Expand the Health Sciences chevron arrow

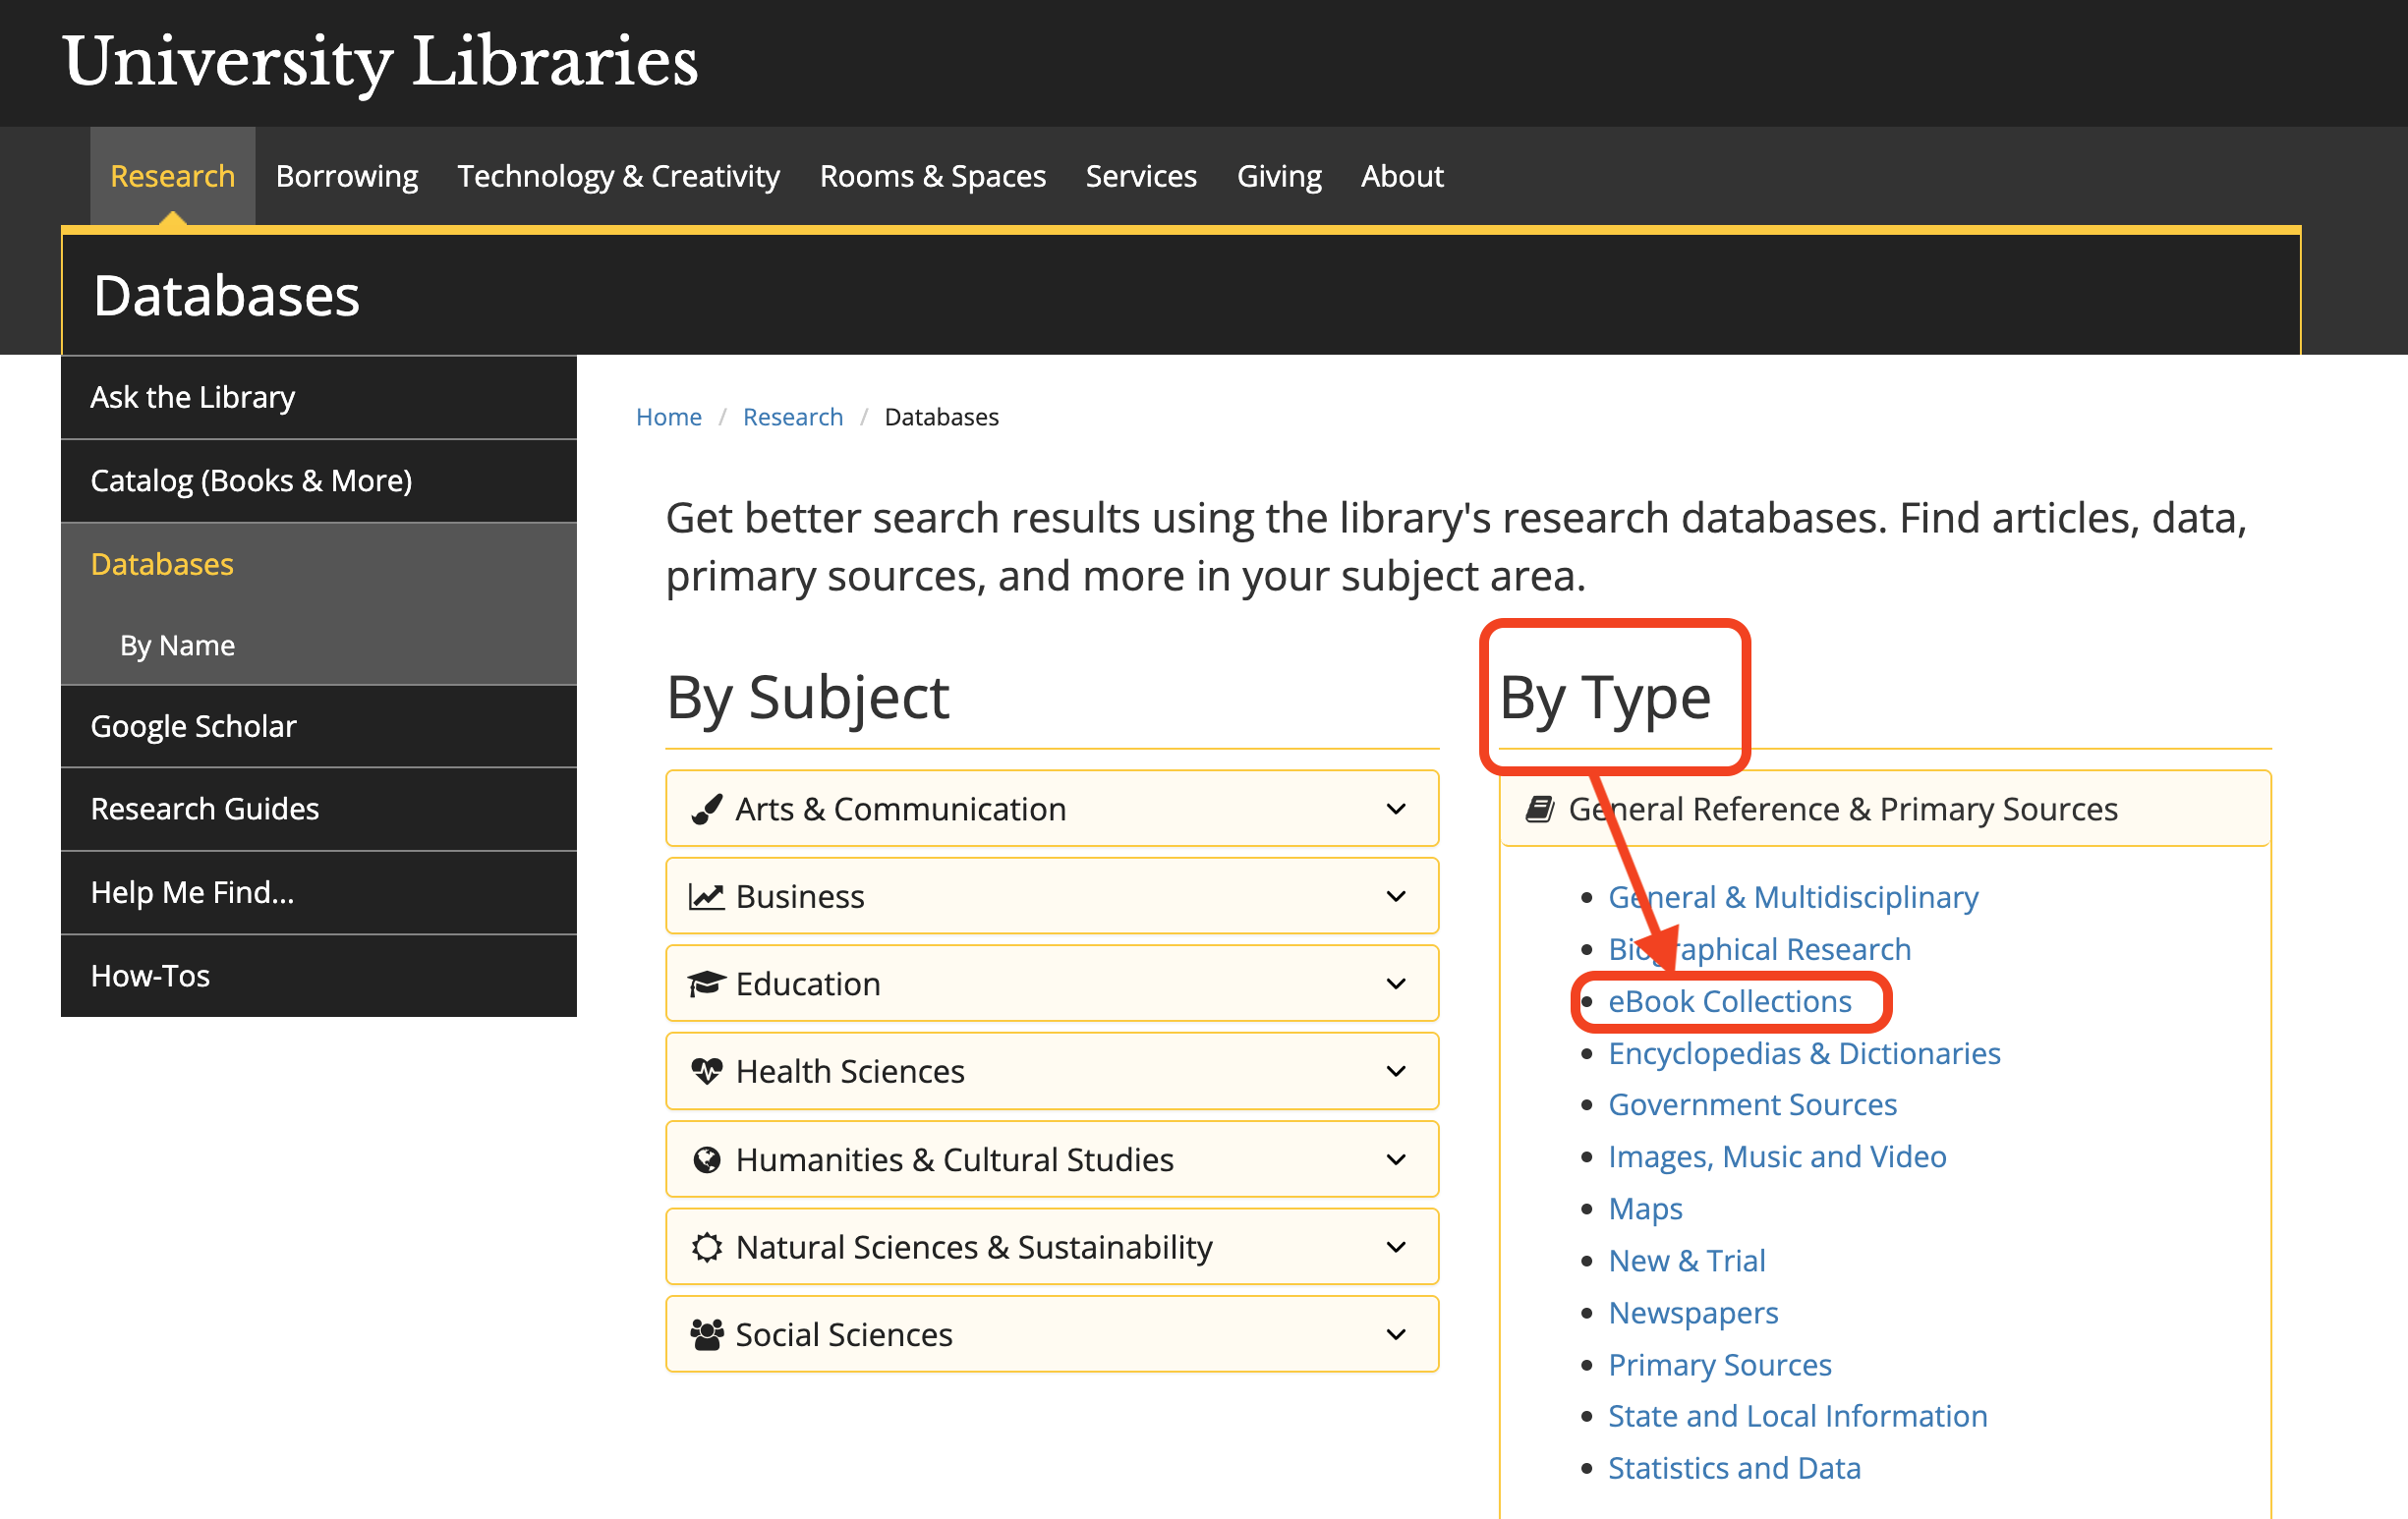pos(1396,1072)
